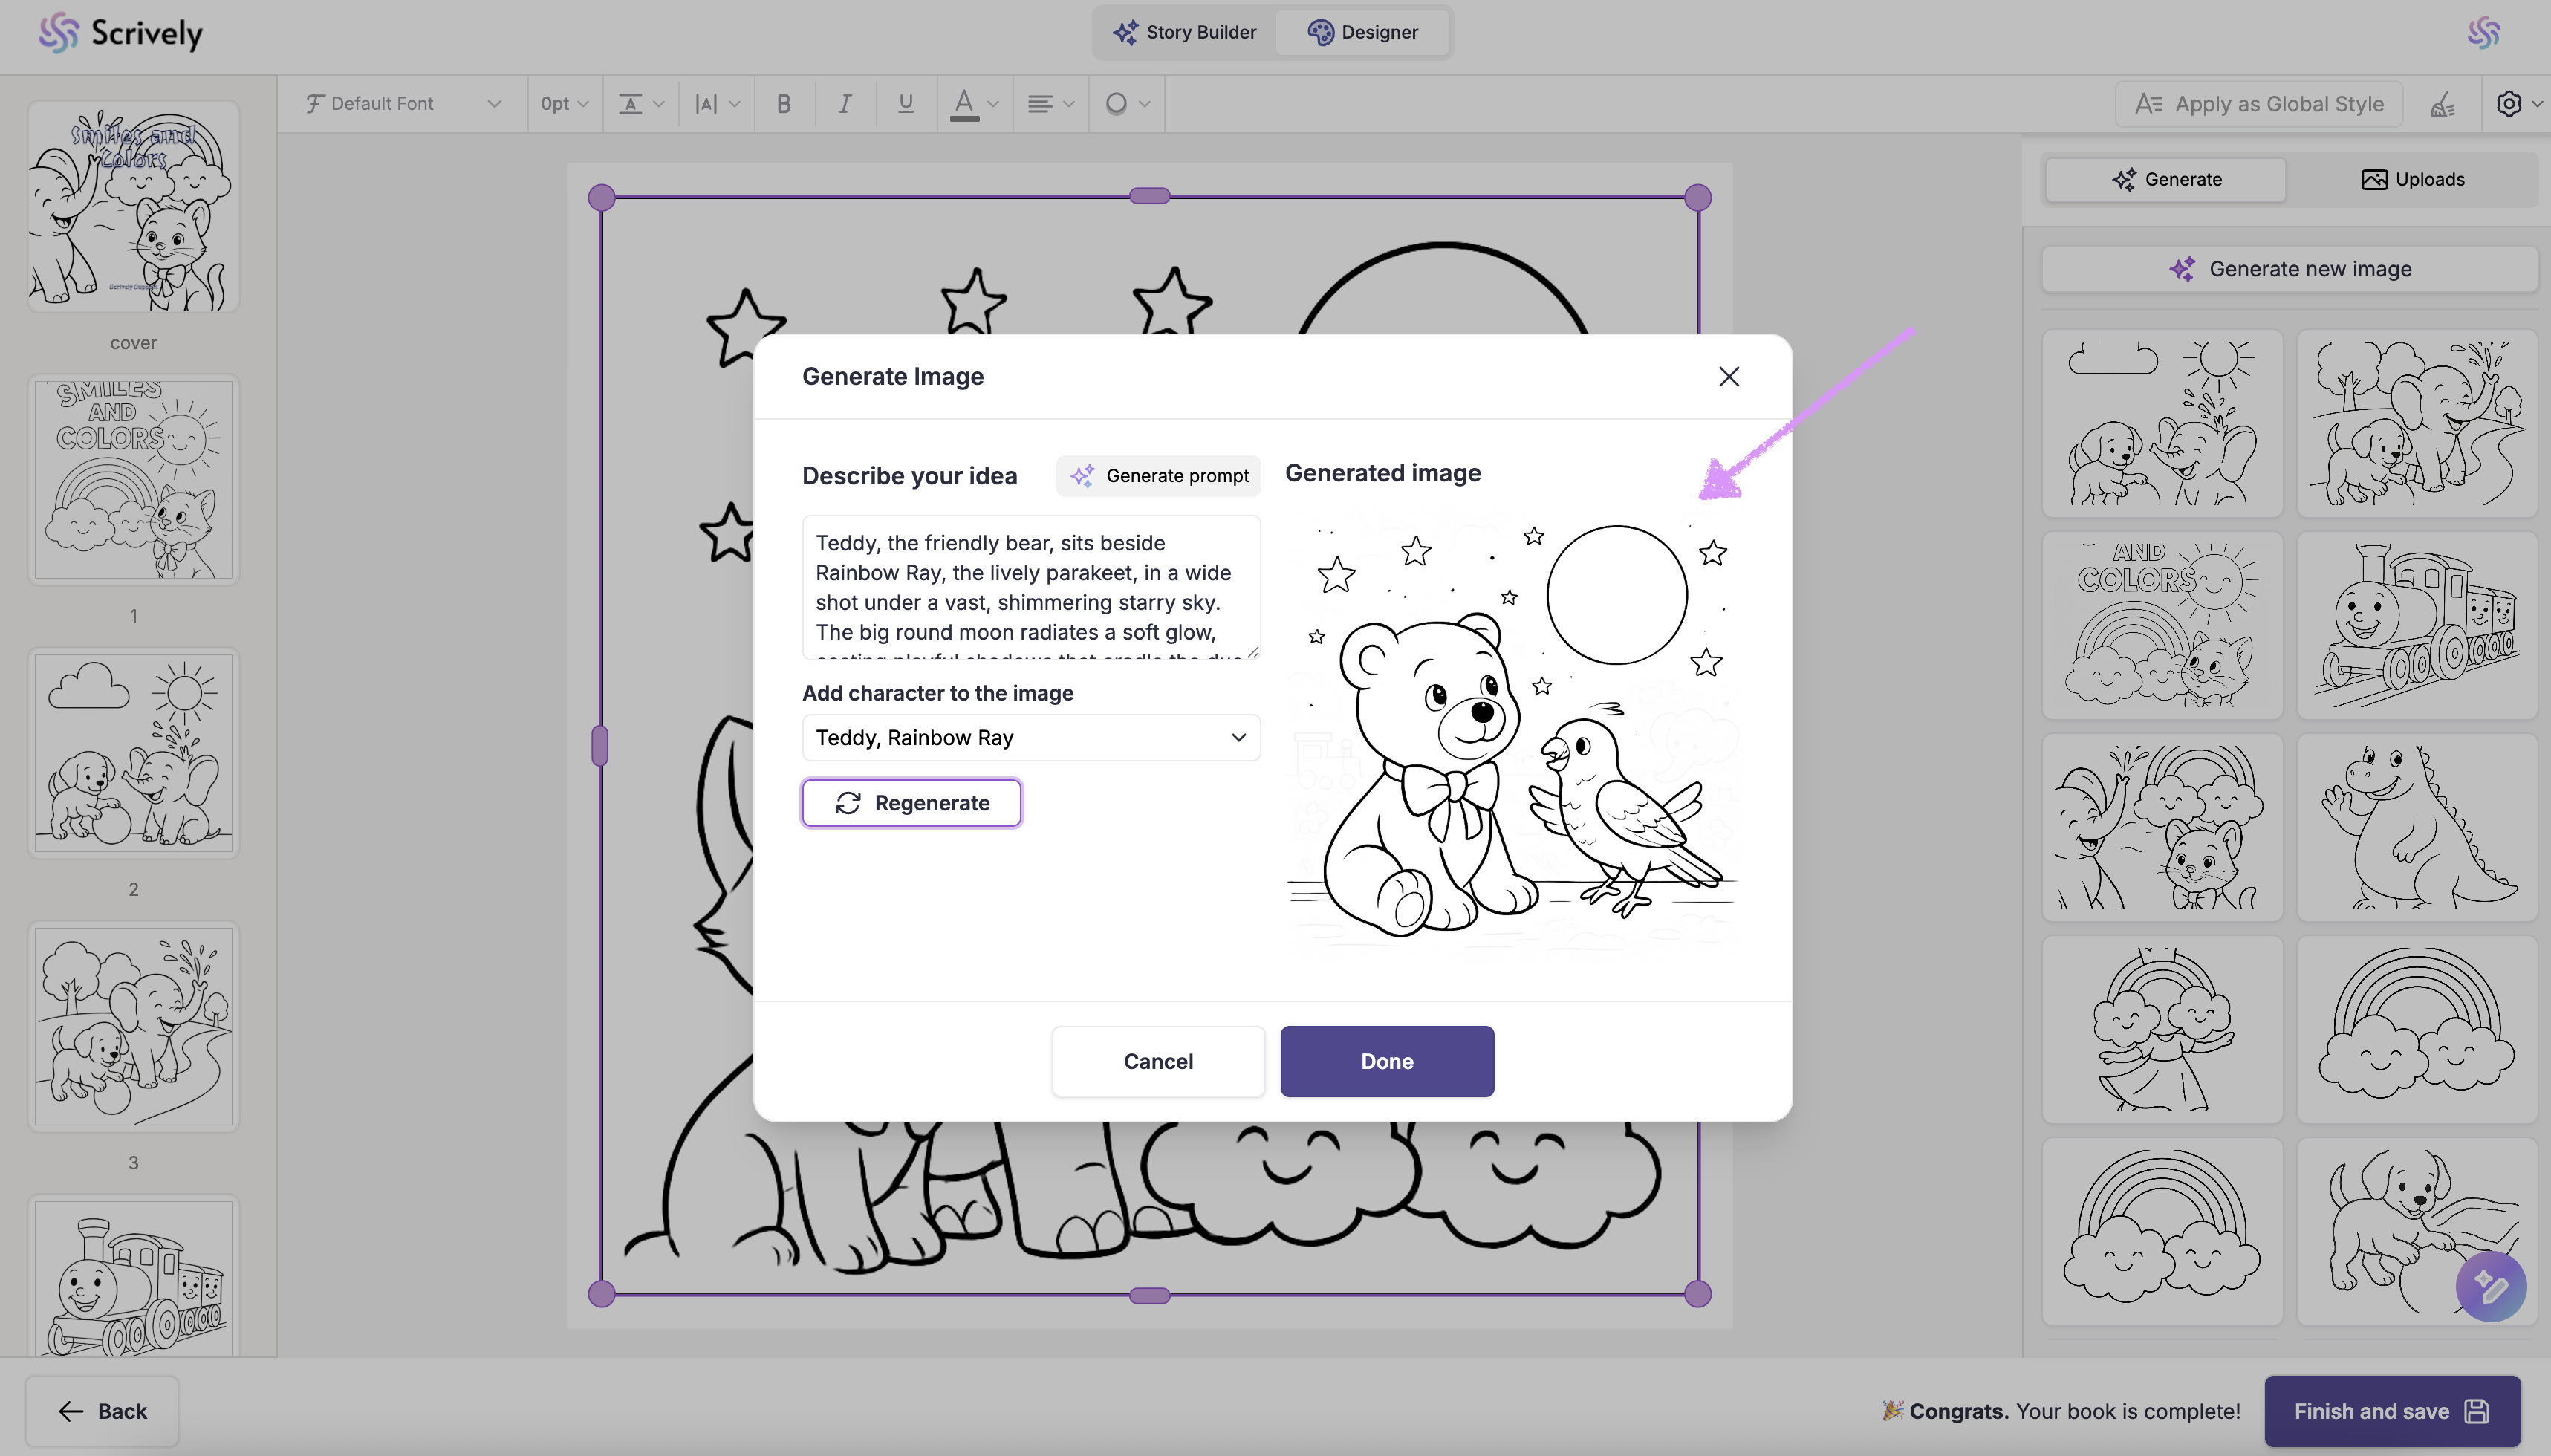Click the Scrively logo top-left

point(120,33)
